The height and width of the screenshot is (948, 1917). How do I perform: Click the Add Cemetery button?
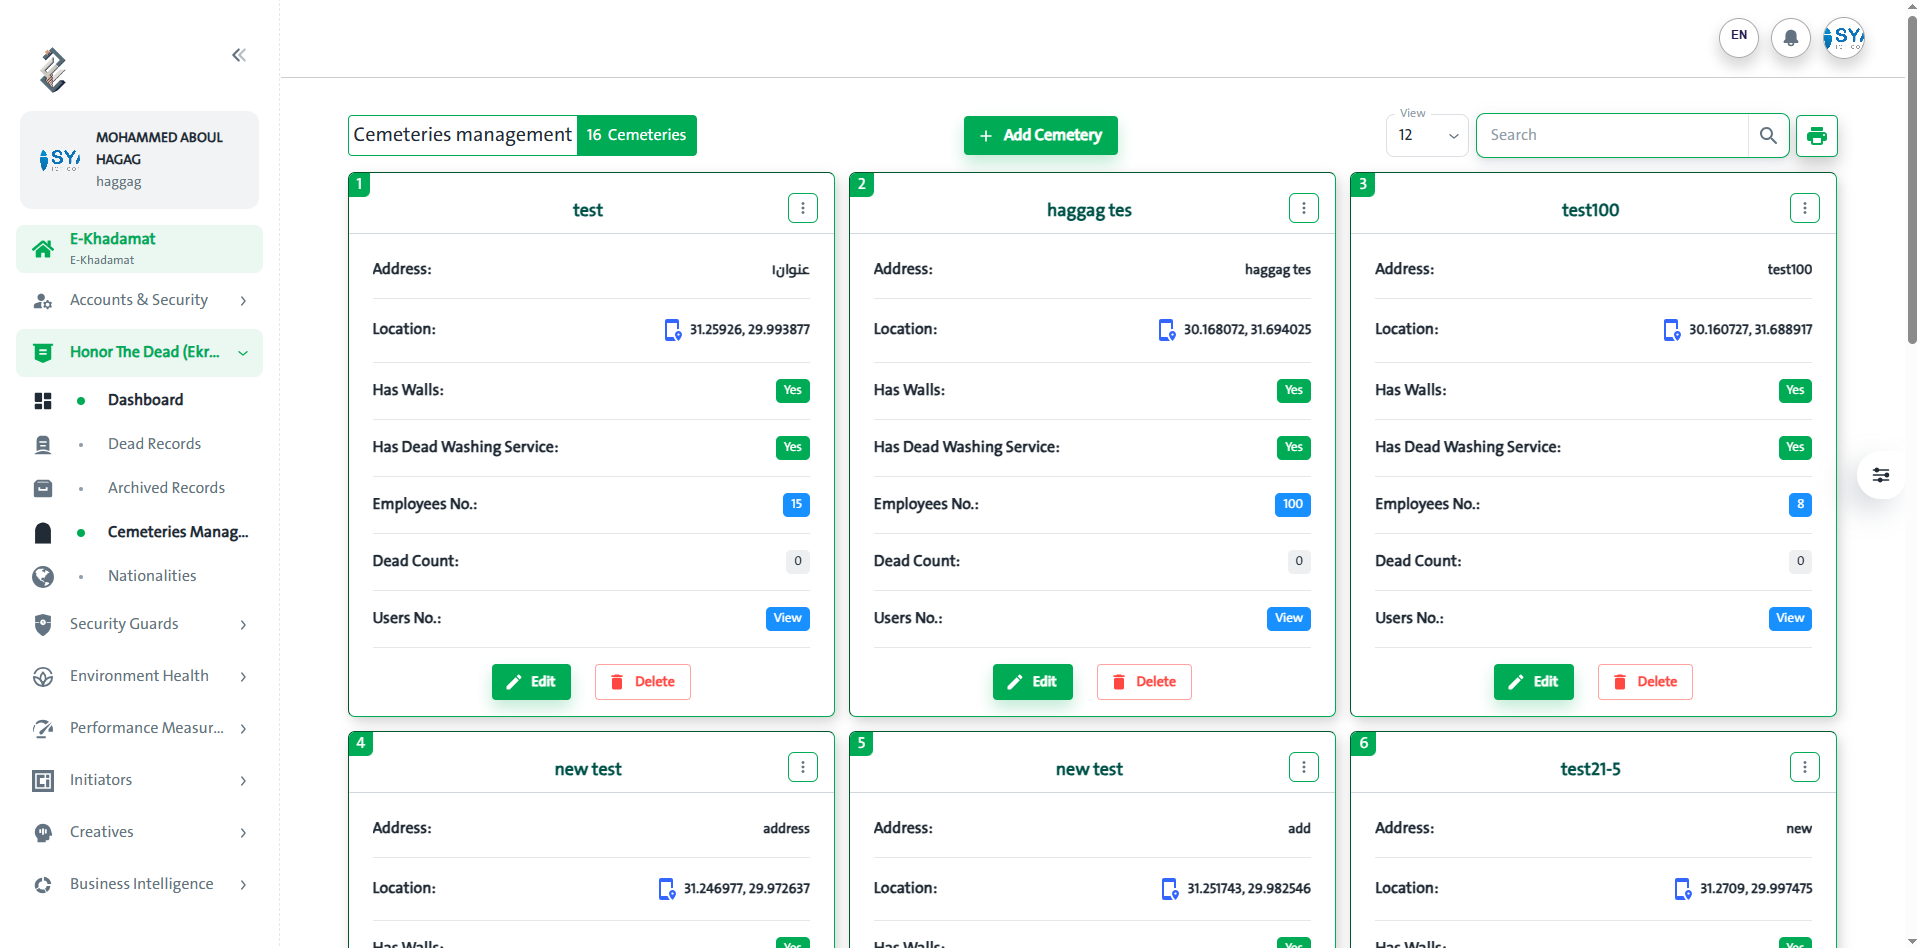click(1040, 136)
